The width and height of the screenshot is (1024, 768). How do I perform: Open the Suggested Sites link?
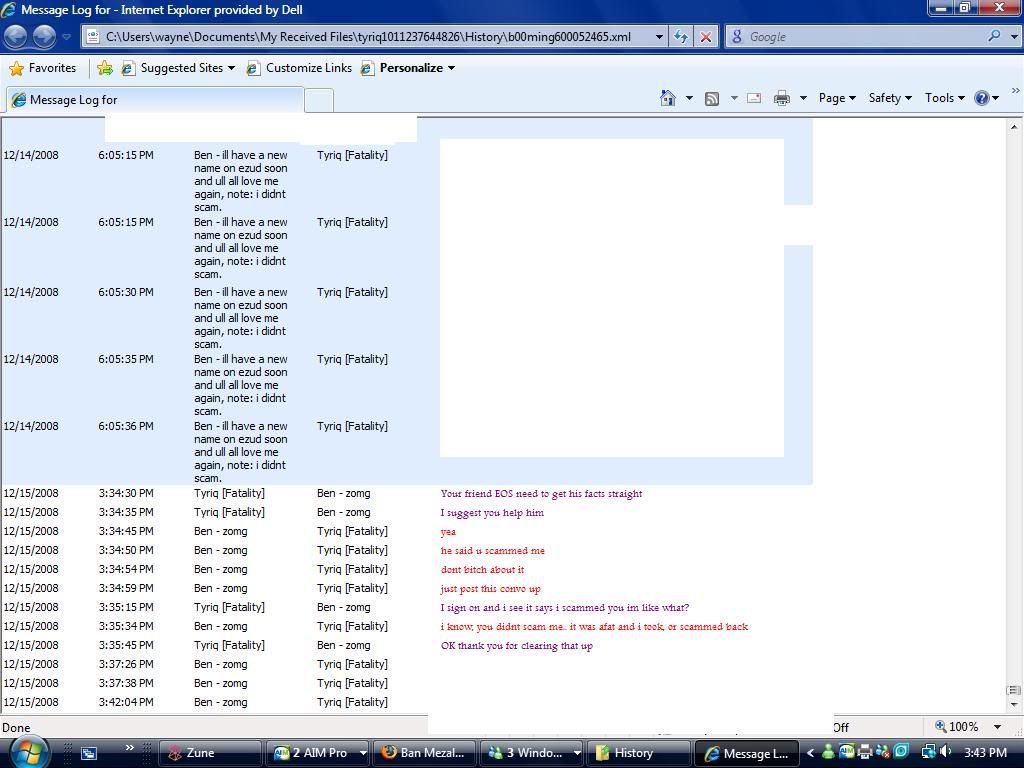[x=178, y=68]
